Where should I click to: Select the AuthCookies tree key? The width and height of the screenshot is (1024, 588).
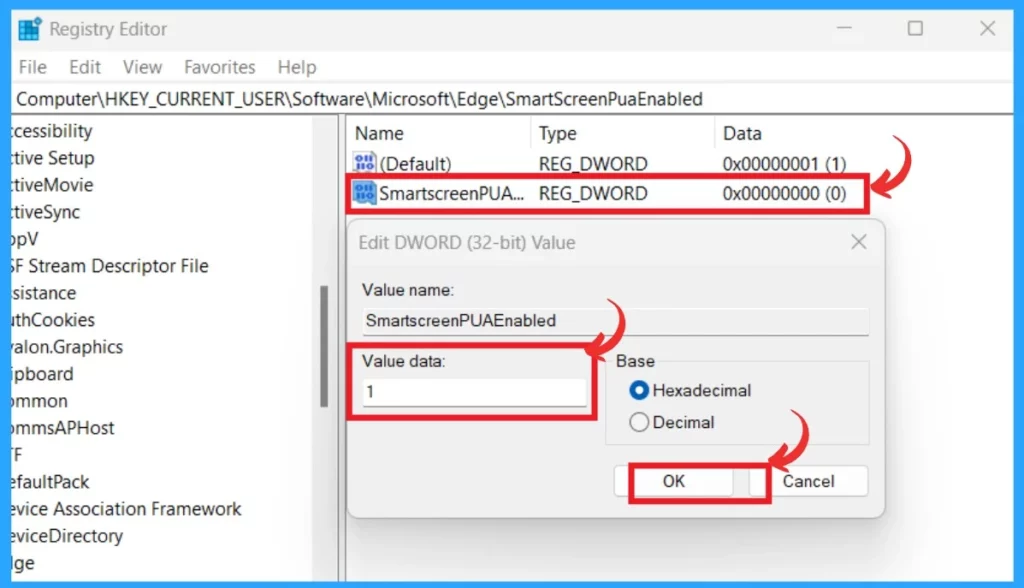coord(53,320)
